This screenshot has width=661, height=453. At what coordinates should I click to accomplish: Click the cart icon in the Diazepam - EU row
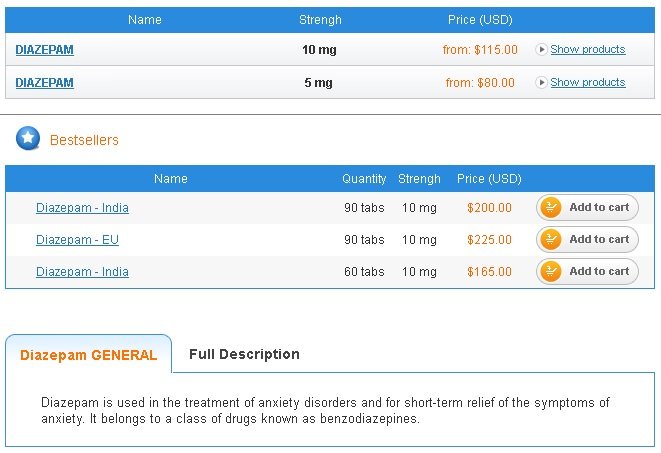pyautogui.click(x=550, y=240)
